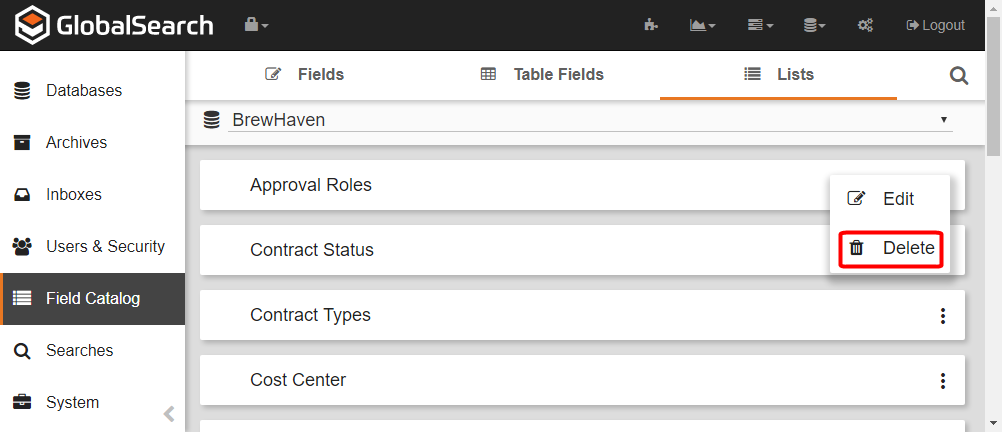
Task: Click the GlobalSearch logo
Action: pos(115,25)
